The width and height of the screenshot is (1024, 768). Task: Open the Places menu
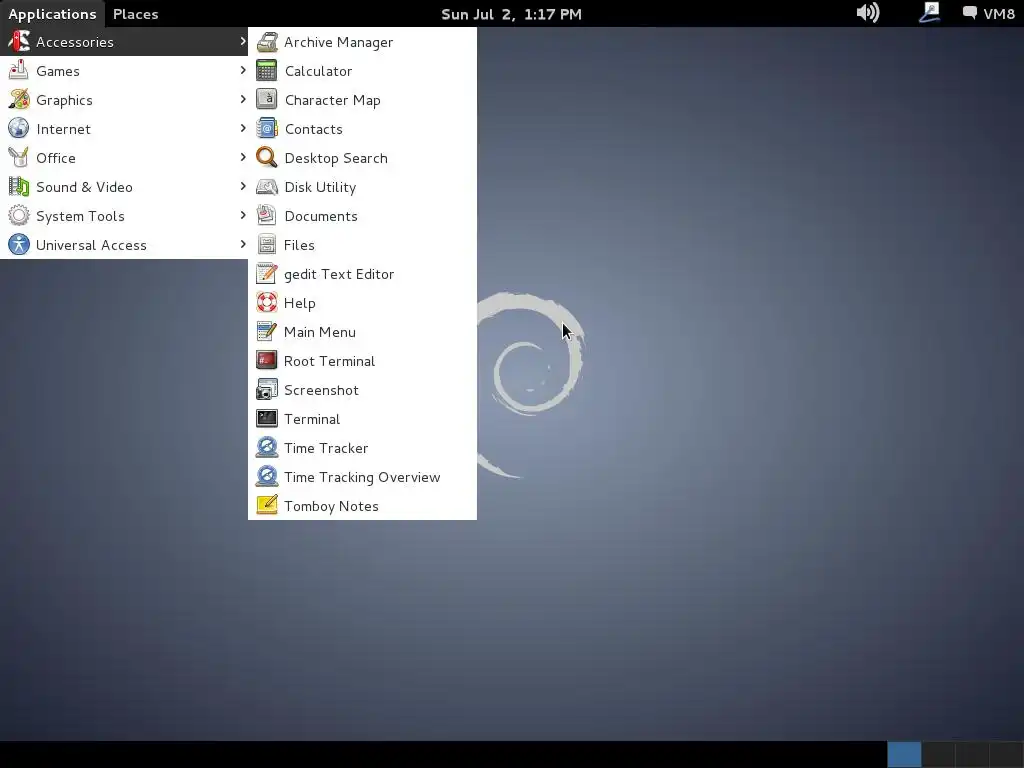pos(136,14)
